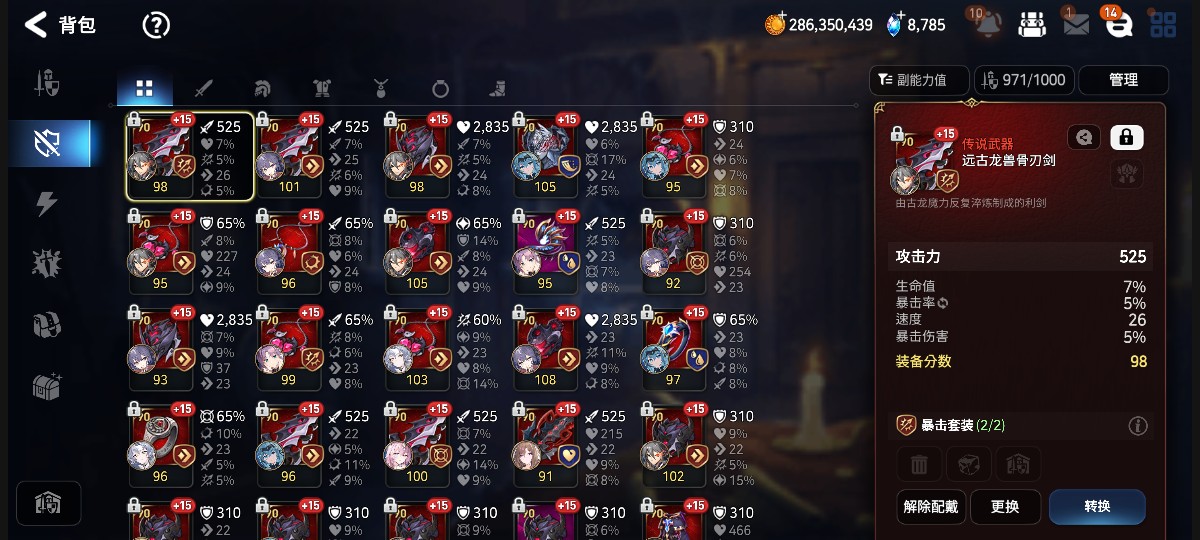Click the share icon in equipment detail

[1084, 137]
